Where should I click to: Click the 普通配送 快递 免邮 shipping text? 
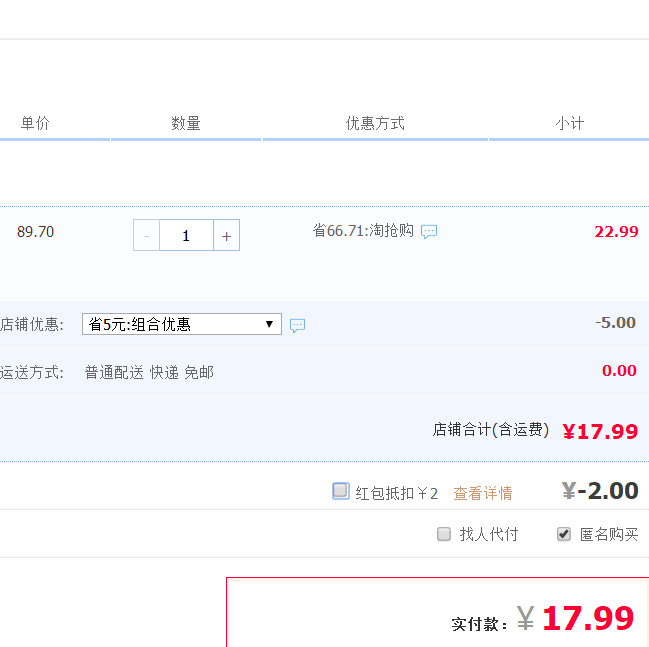click(149, 373)
